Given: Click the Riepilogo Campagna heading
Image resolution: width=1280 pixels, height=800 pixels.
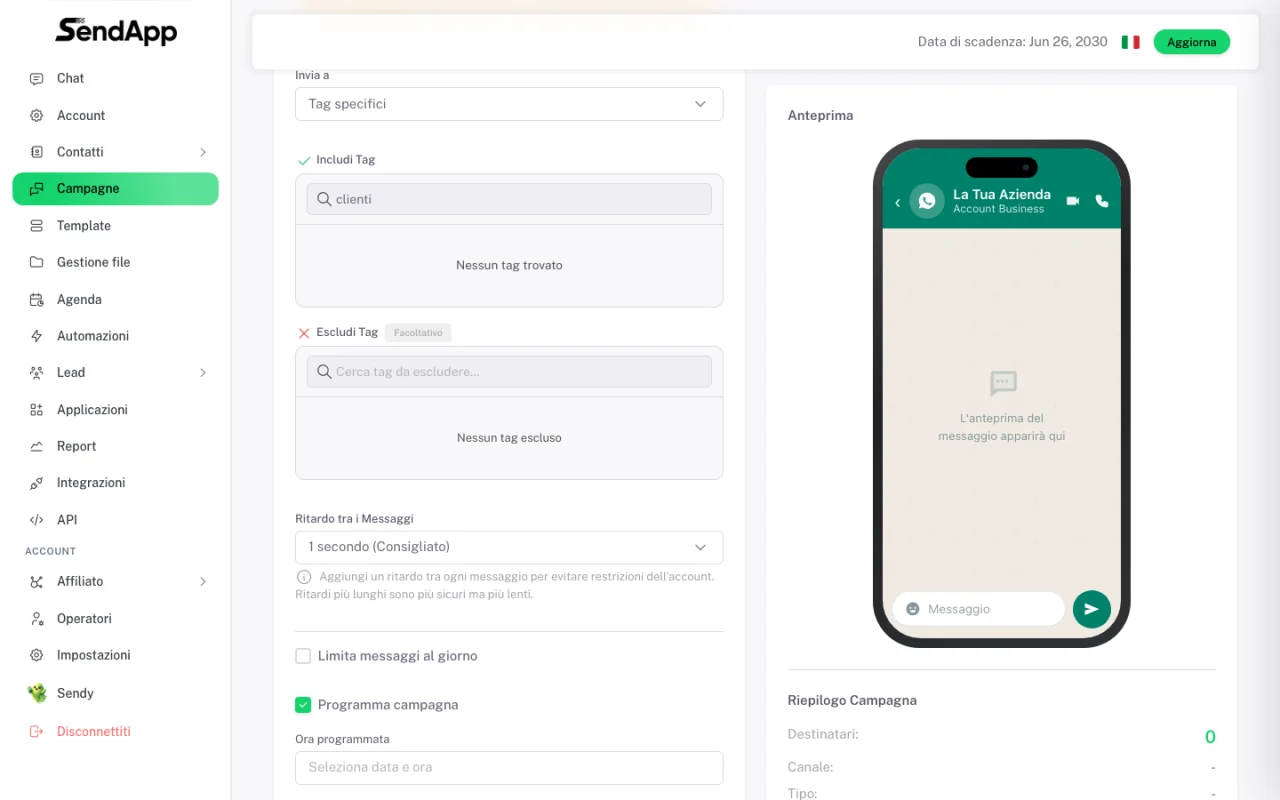Looking at the screenshot, I should tap(852, 700).
